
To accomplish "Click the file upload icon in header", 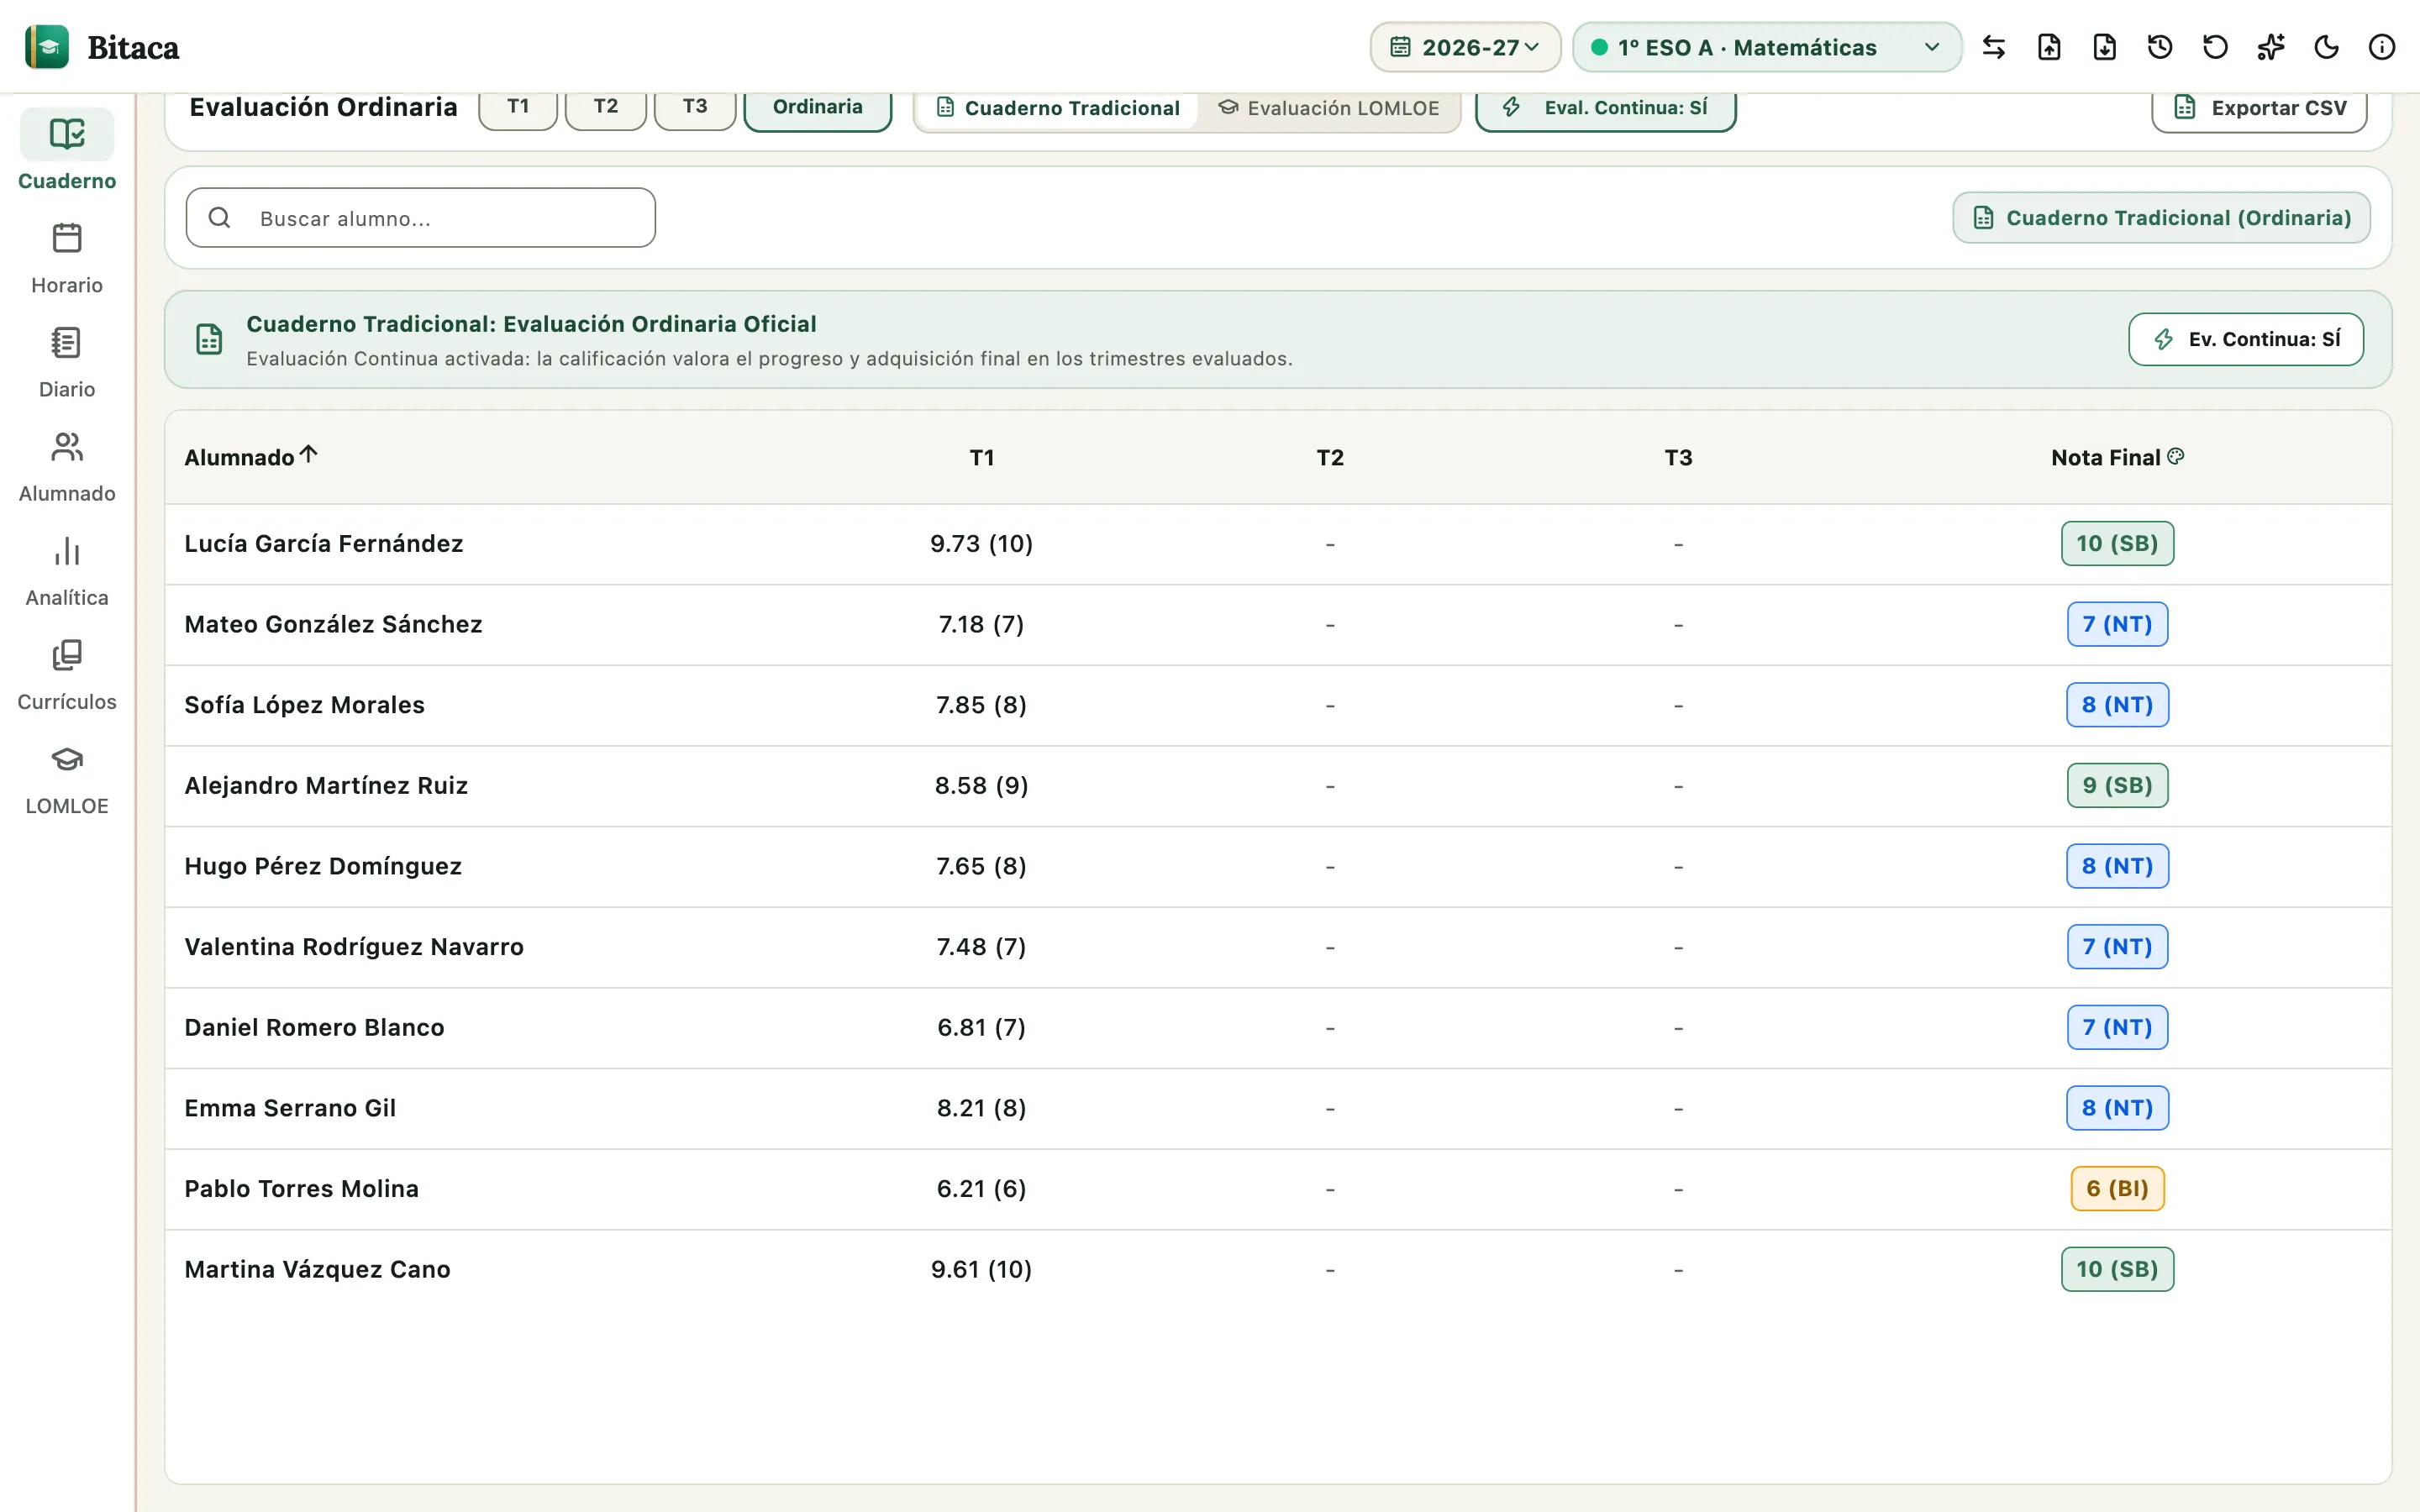I will [2049, 47].
